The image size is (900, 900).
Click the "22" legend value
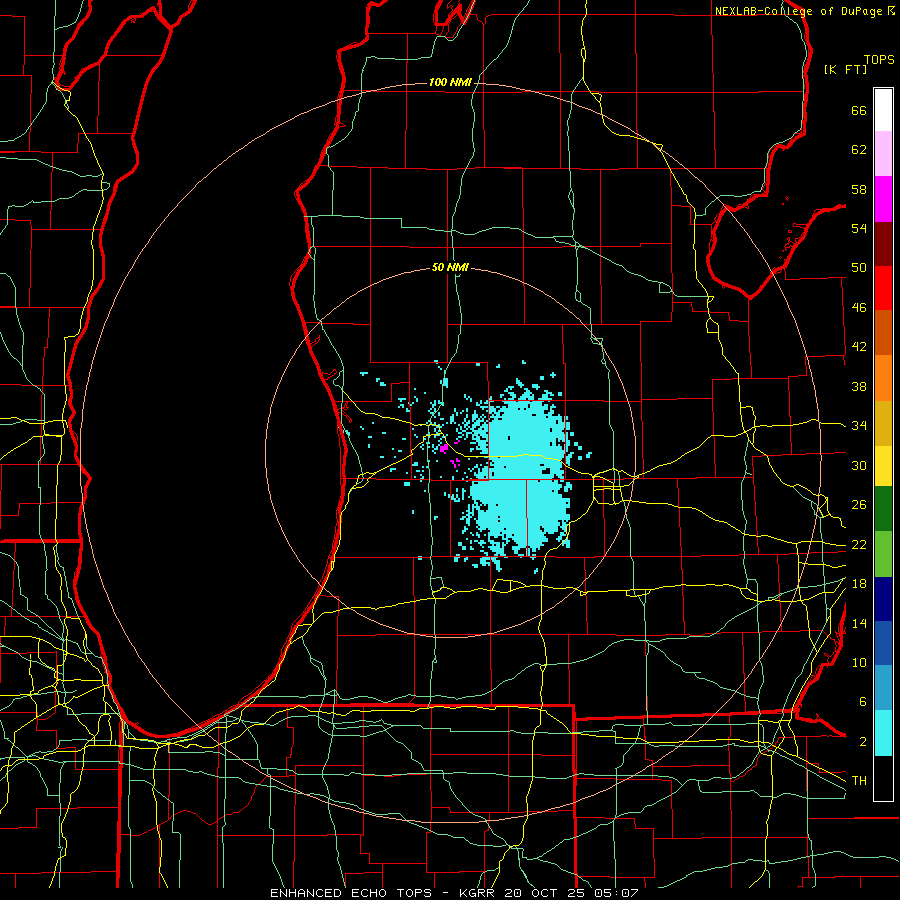point(859,544)
